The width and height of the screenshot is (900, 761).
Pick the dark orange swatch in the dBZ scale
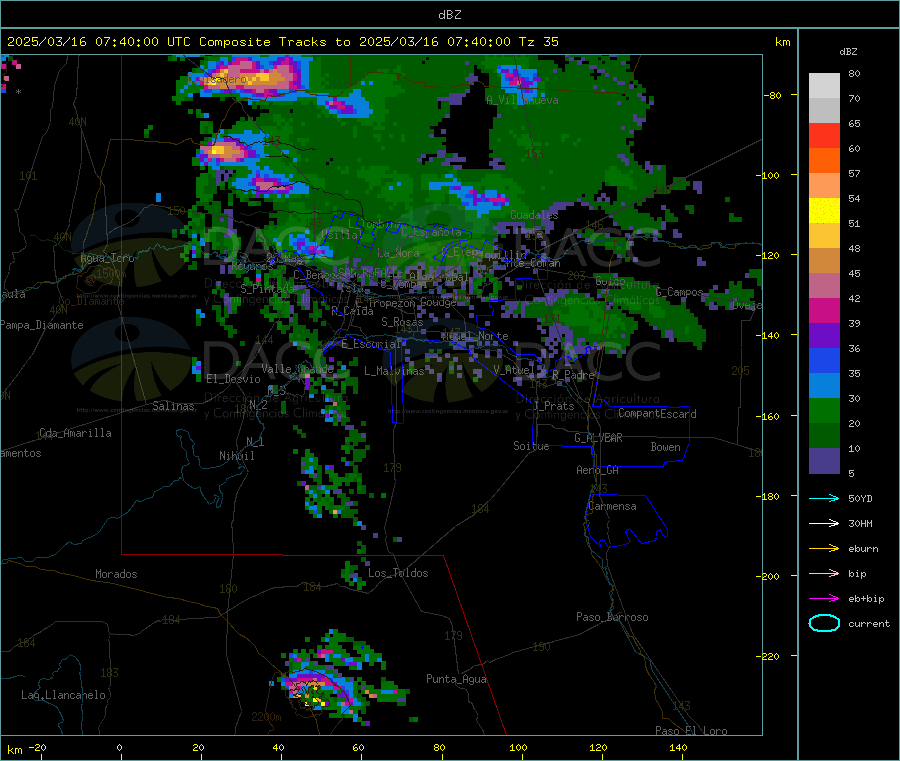click(x=824, y=161)
